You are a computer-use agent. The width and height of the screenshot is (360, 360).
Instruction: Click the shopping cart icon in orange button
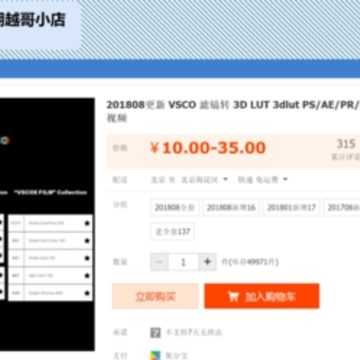point(233,296)
